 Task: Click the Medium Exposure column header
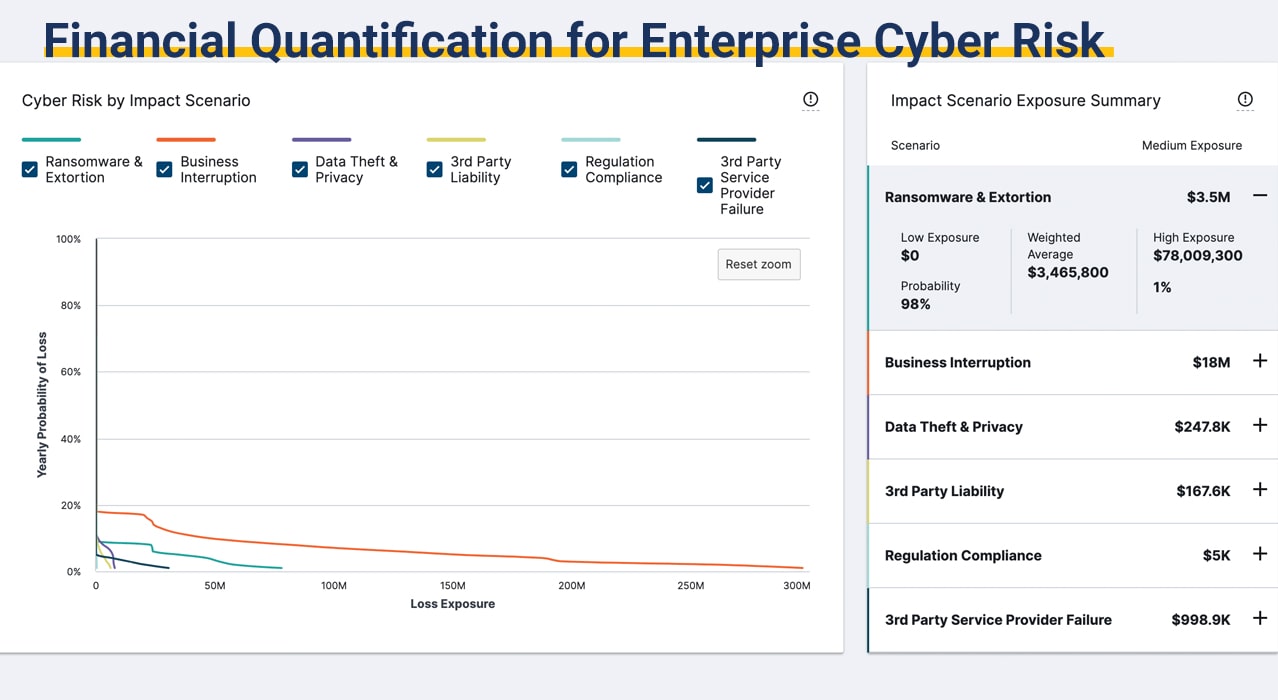pos(1191,146)
